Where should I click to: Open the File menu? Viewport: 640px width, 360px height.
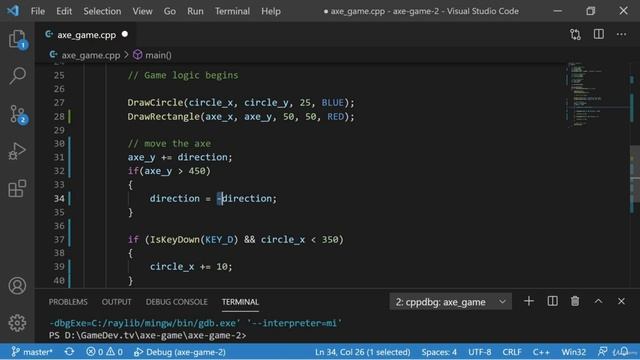point(38,11)
